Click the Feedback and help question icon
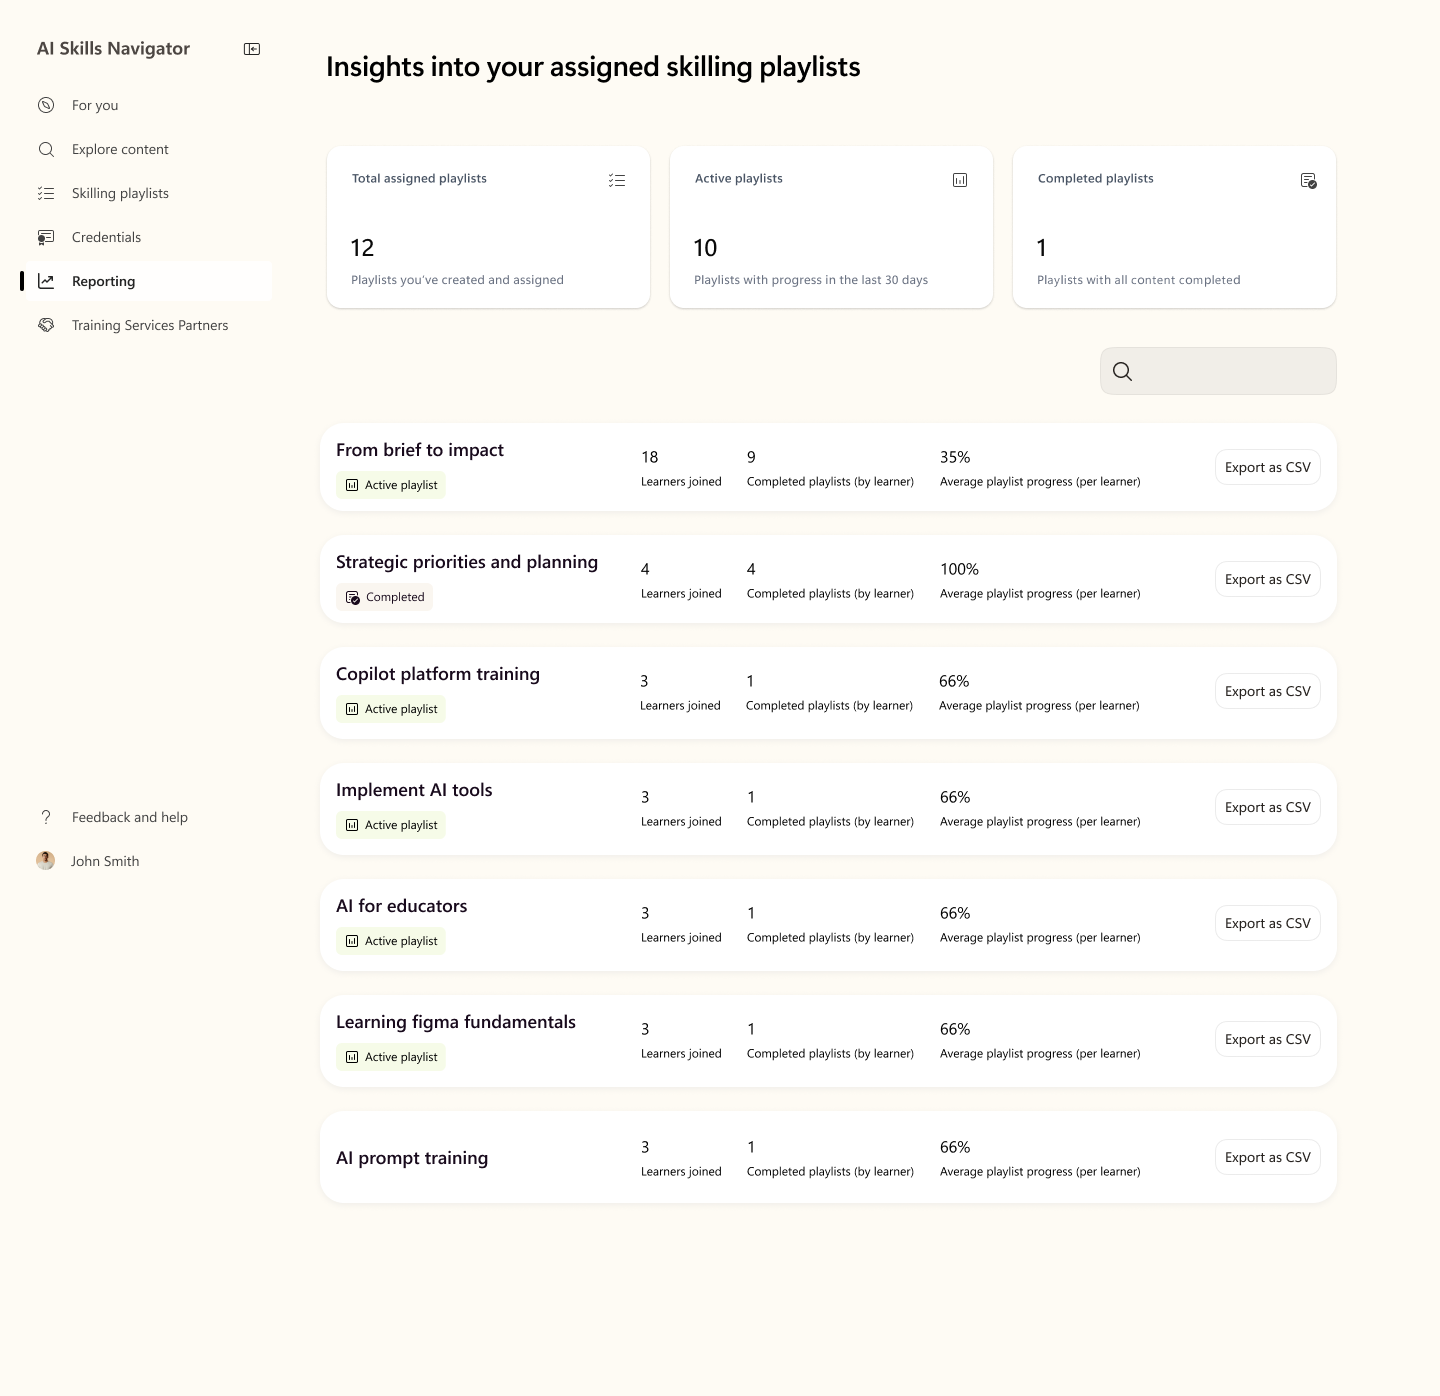Screen dimensions: 1440x1396 [x=46, y=817]
